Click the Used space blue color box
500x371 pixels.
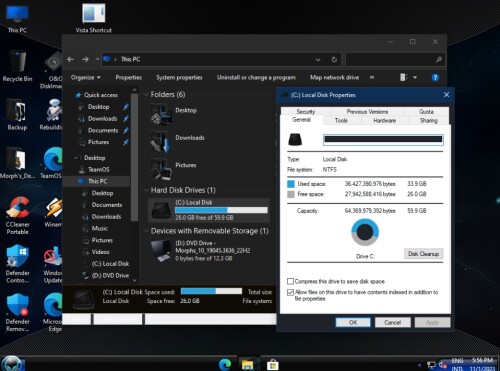click(x=291, y=184)
